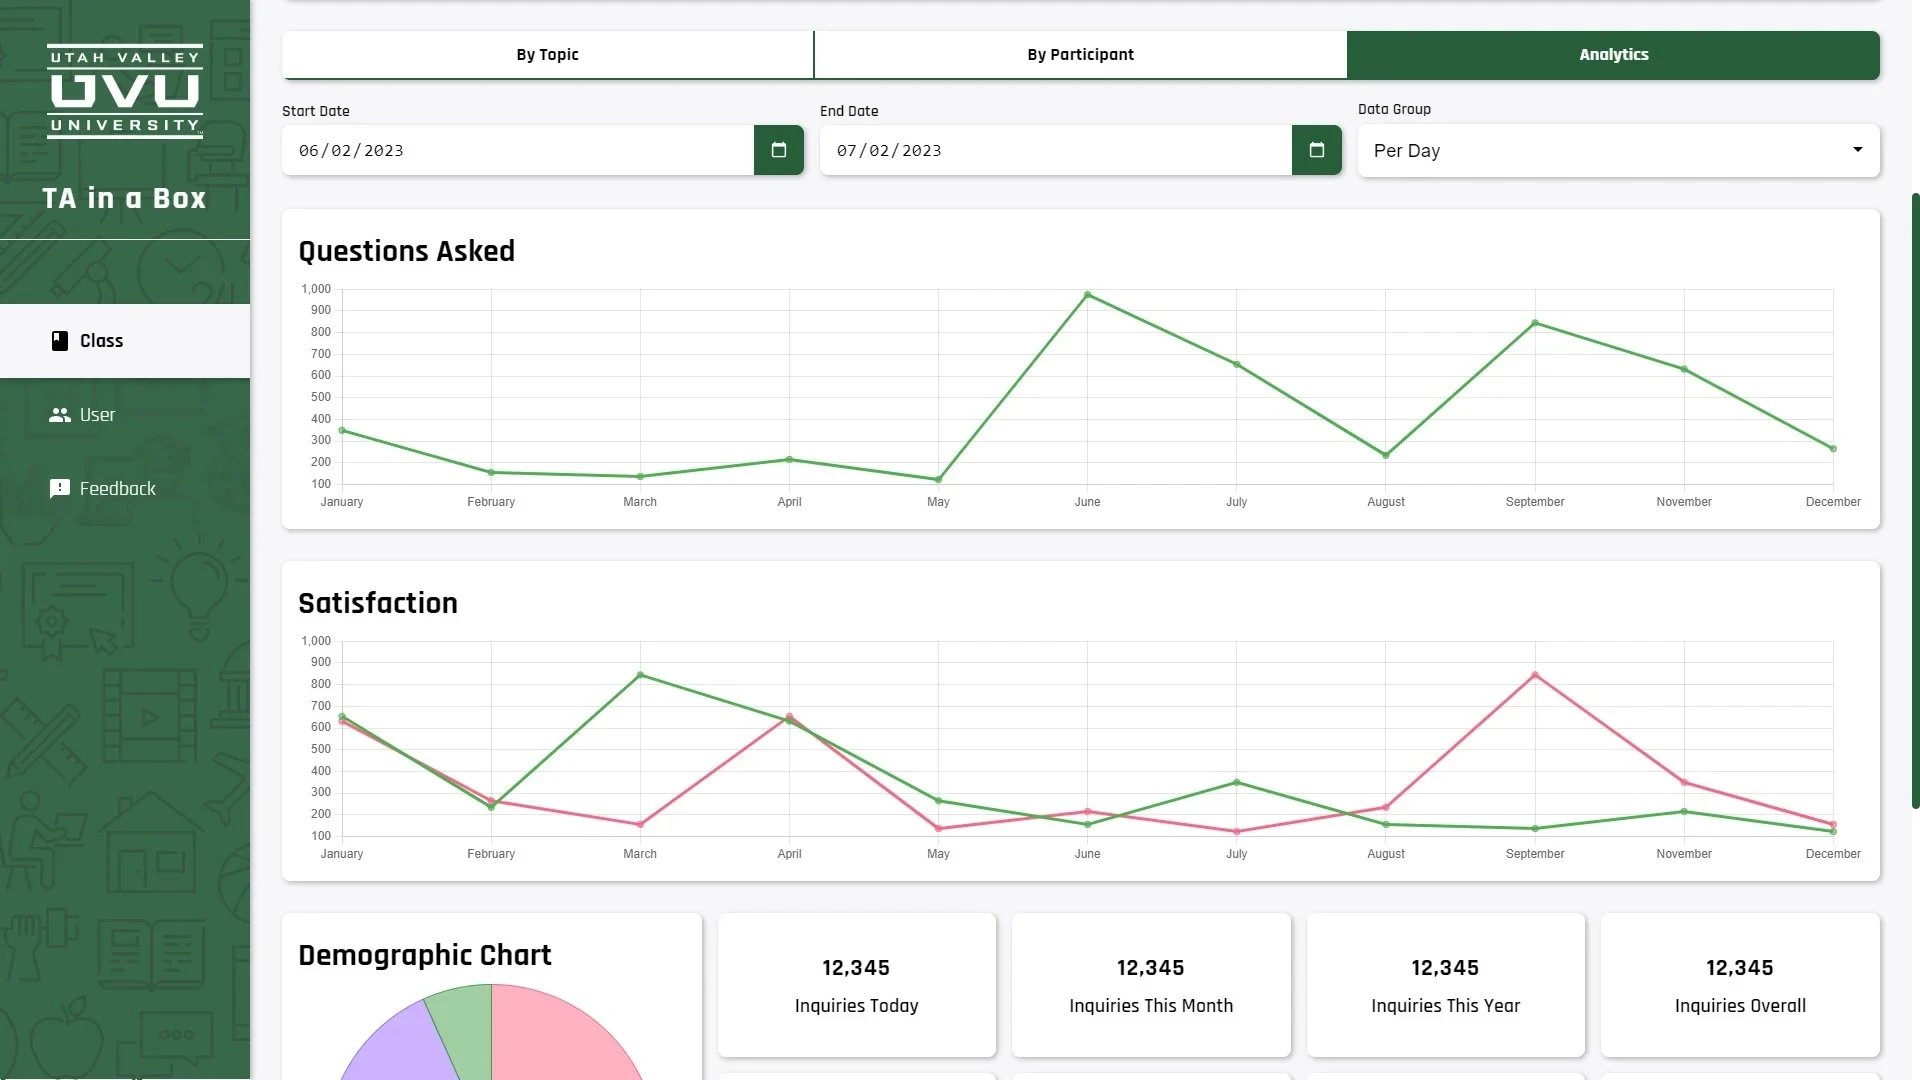Open the Start Date calendar picker
The height and width of the screenshot is (1080, 1920).
778,150
